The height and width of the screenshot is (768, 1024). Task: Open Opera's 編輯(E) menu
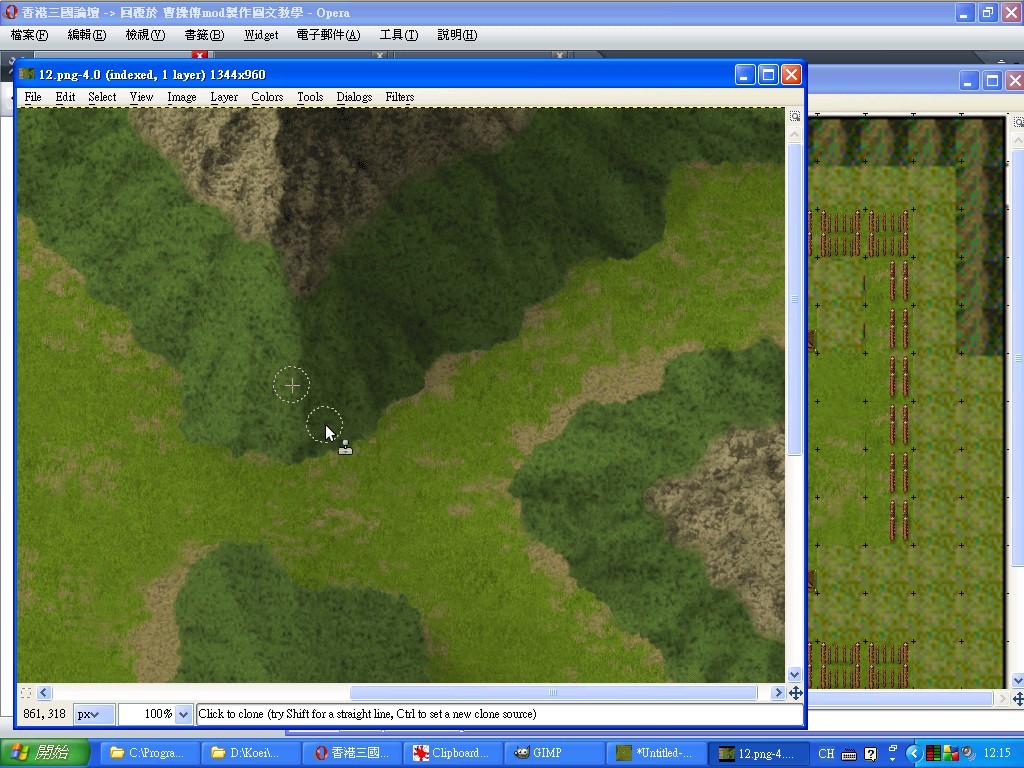tap(87, 35)
